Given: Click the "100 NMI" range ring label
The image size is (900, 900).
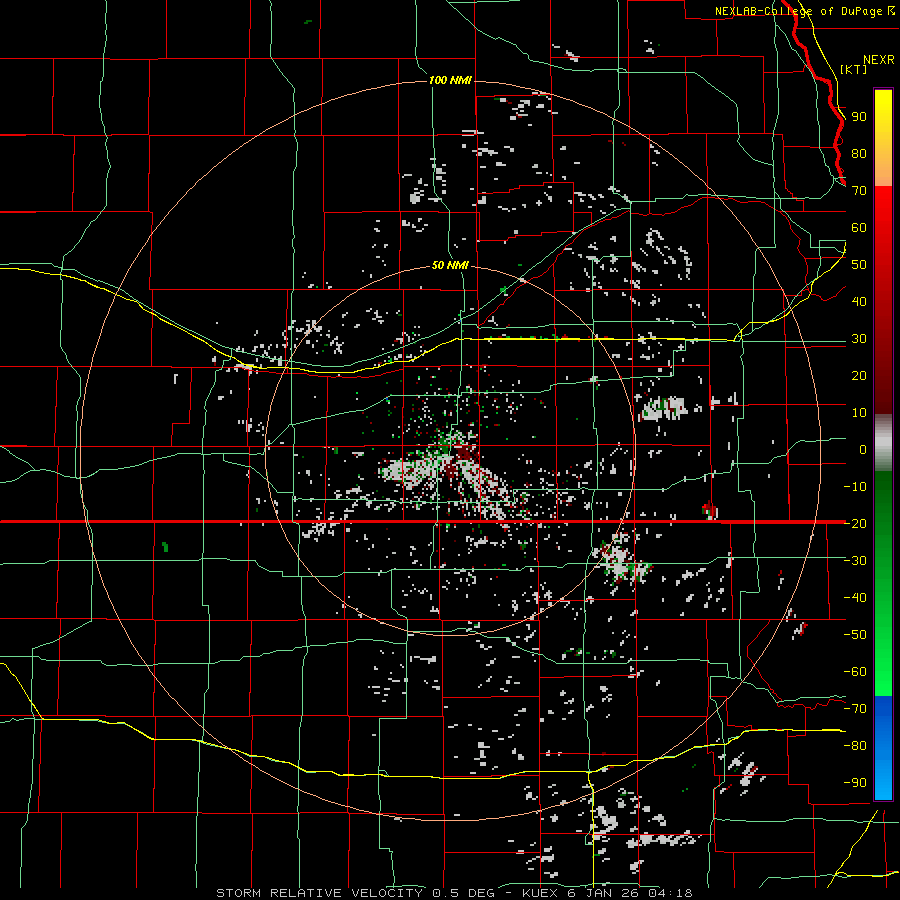Looking at the screenshot, I should 450,80.
